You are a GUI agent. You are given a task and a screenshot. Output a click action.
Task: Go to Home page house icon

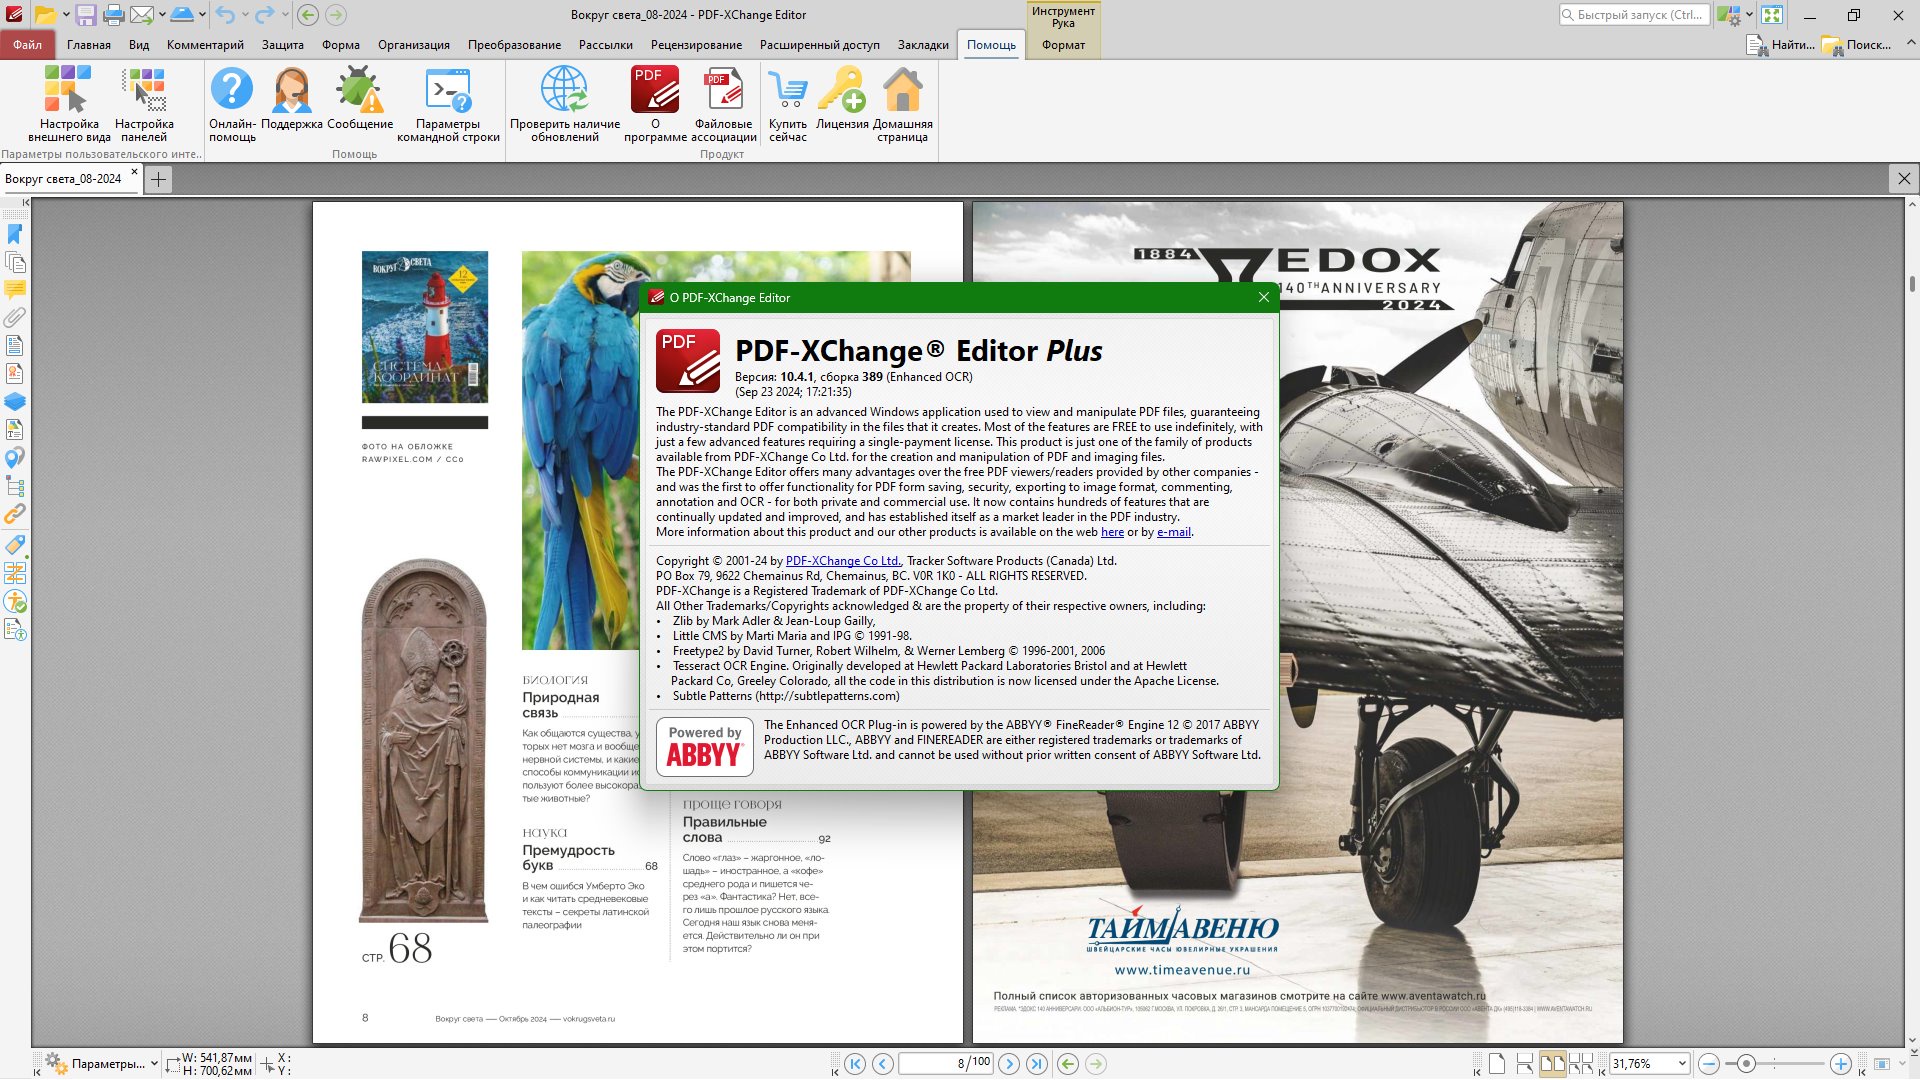point(903,104)
